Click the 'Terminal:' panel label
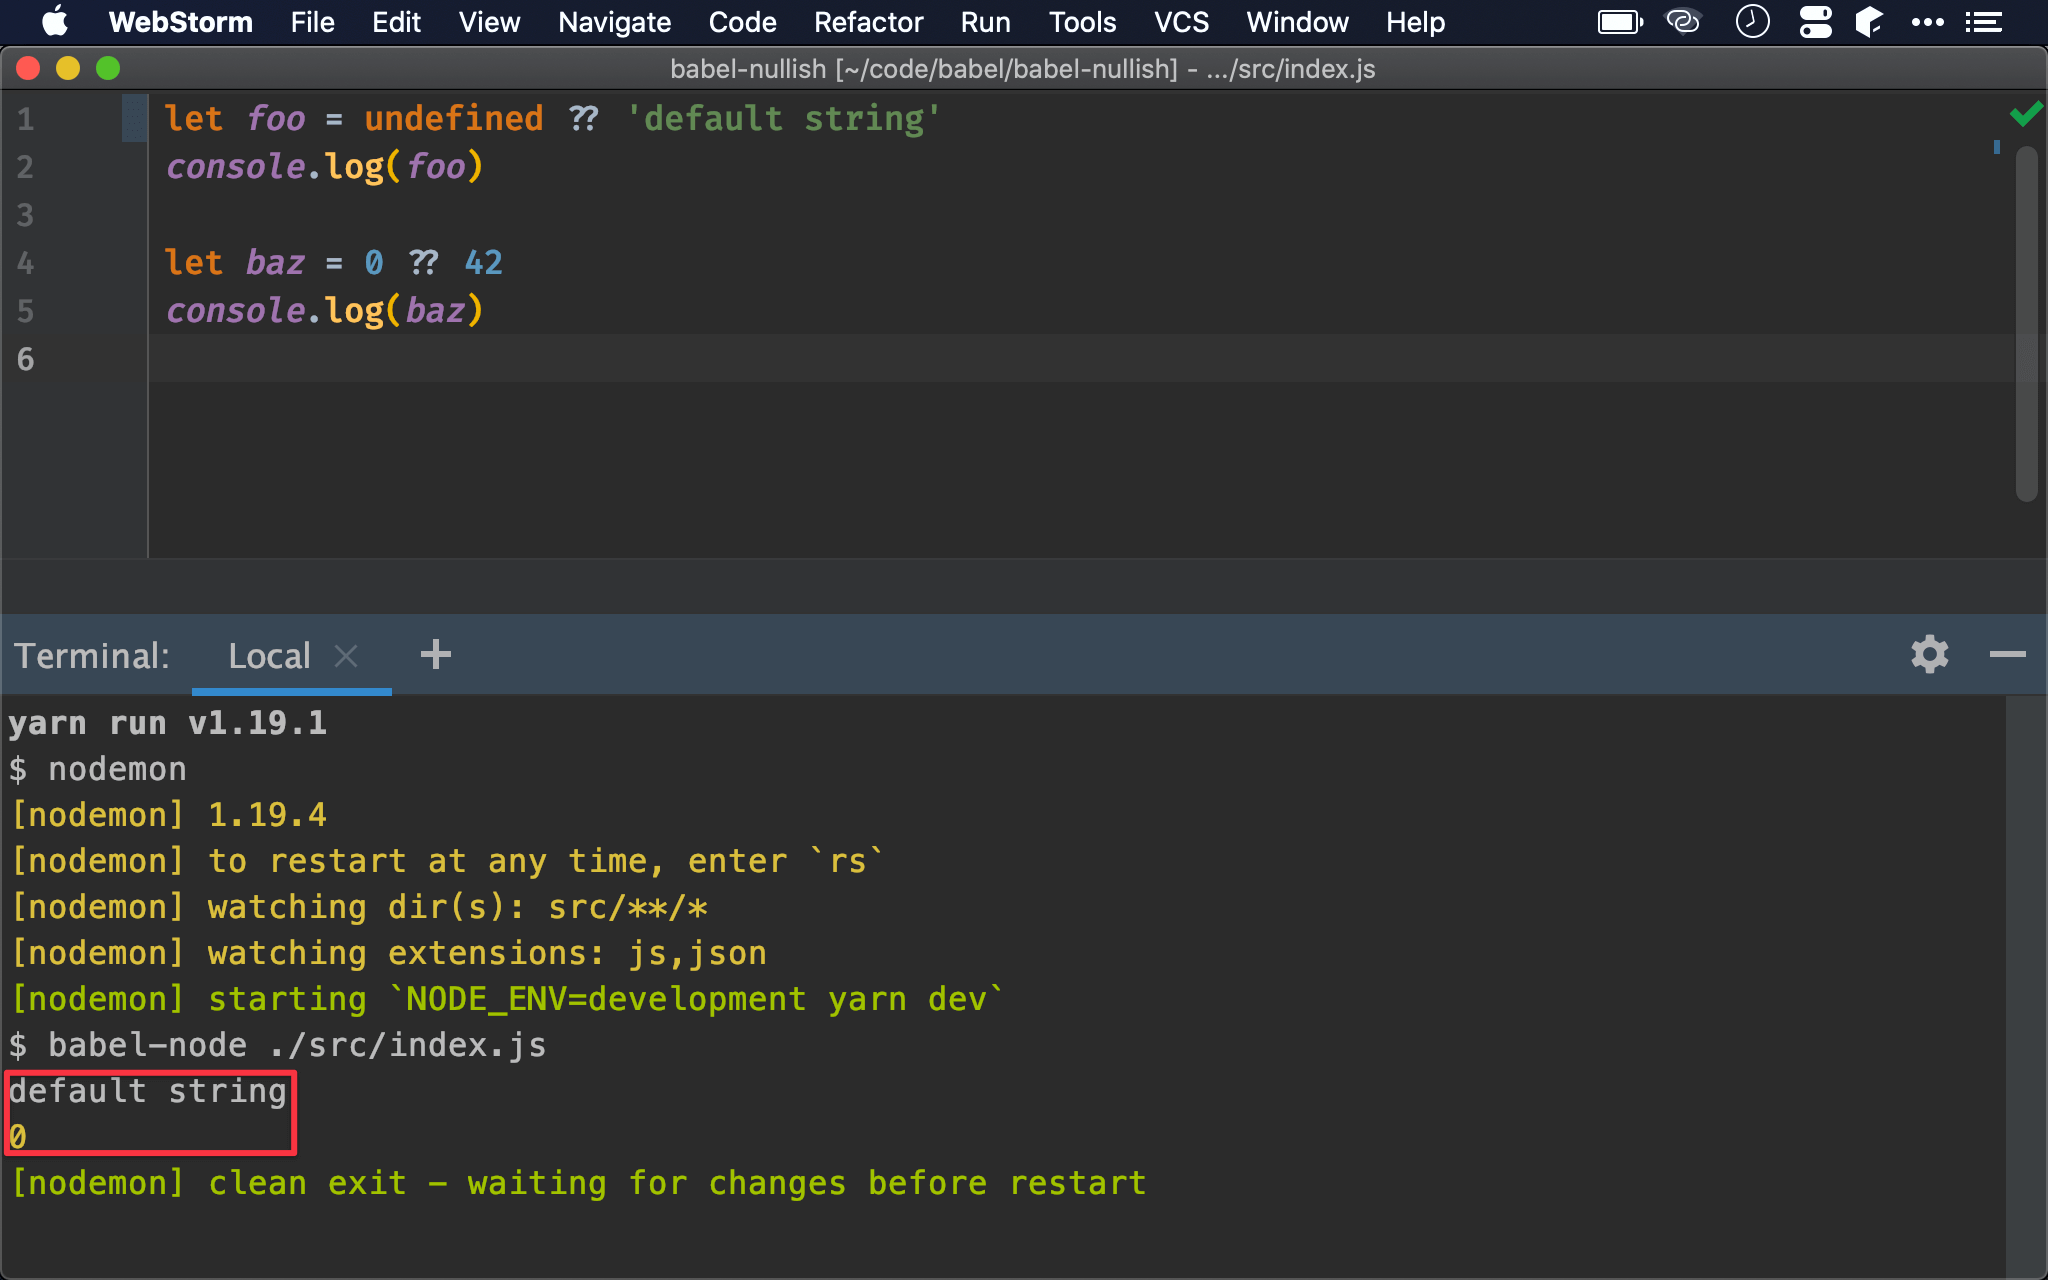Screen dimensions: 2048x1280 click(92, 656)
